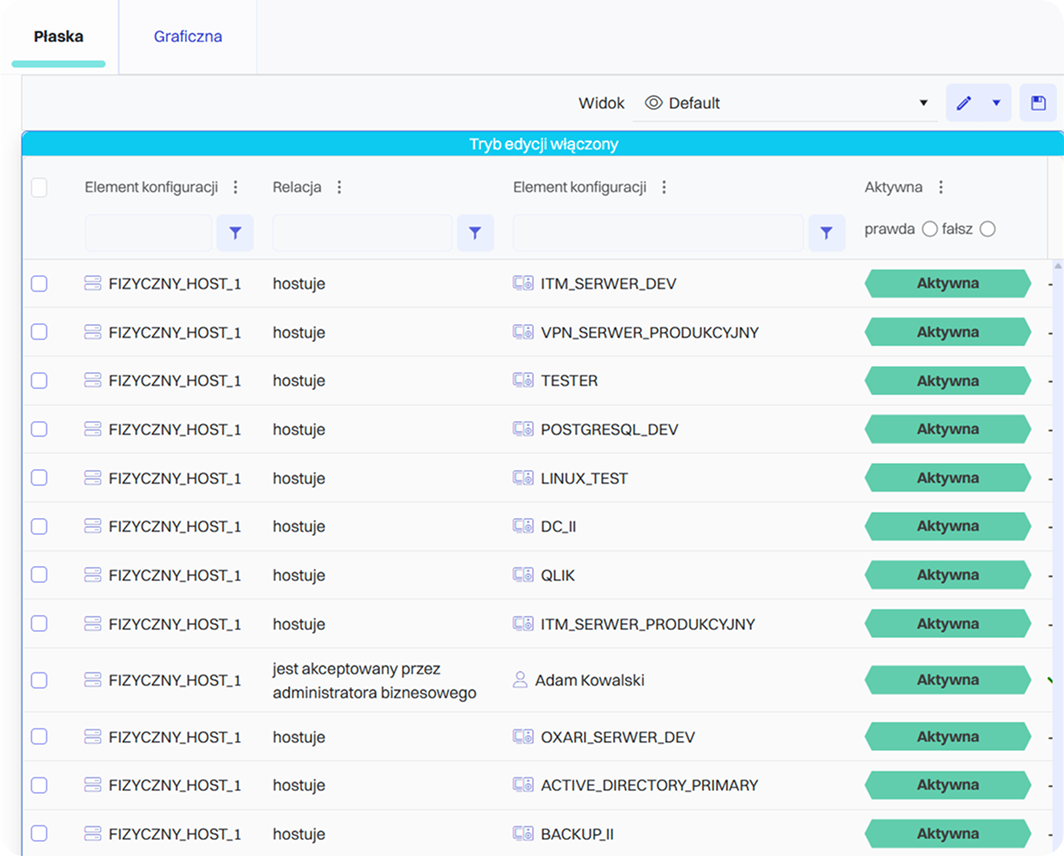Open three-dot menu of Aktywna column
Image resolution: width=1064 pixels, height=856 pixels.
click(940, 187)
